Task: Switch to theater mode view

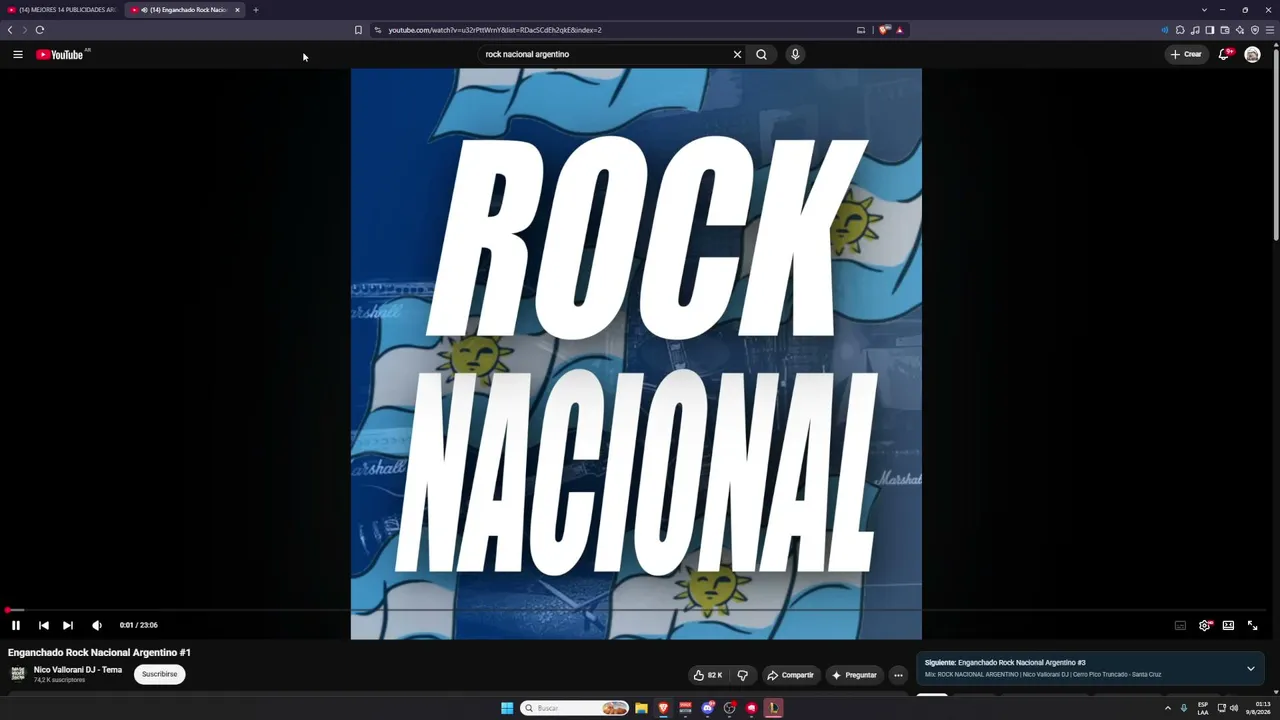Action: pos(1228,625)
